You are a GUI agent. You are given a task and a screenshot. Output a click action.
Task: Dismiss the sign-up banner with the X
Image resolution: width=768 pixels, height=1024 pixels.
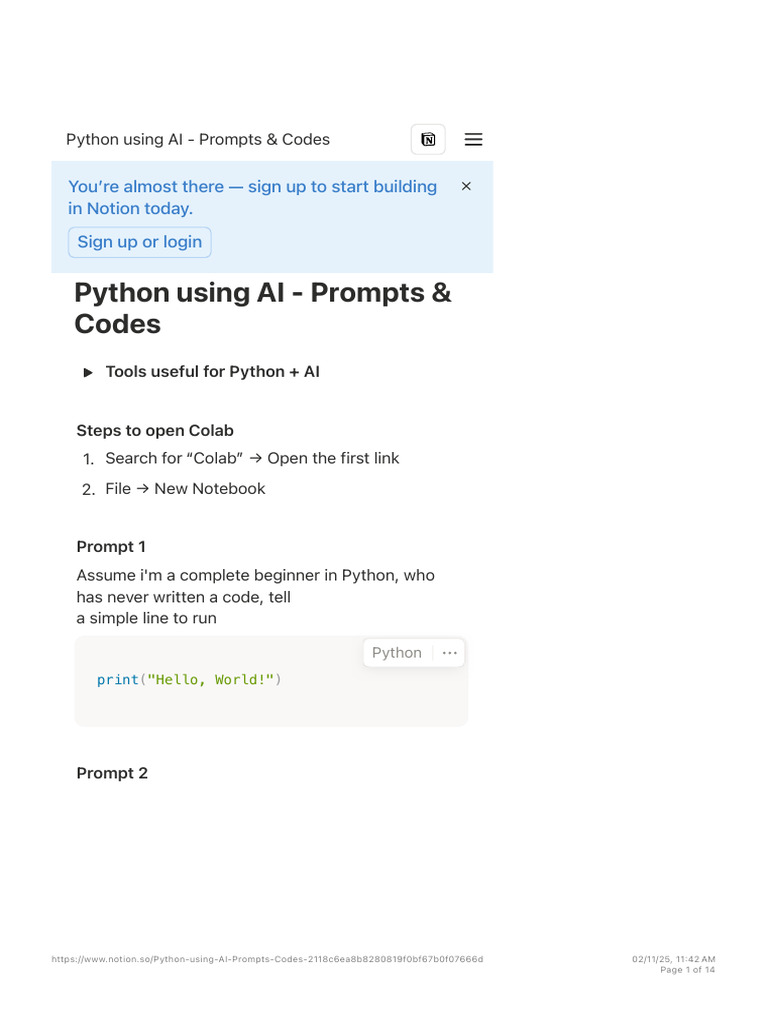coord(466,186)
